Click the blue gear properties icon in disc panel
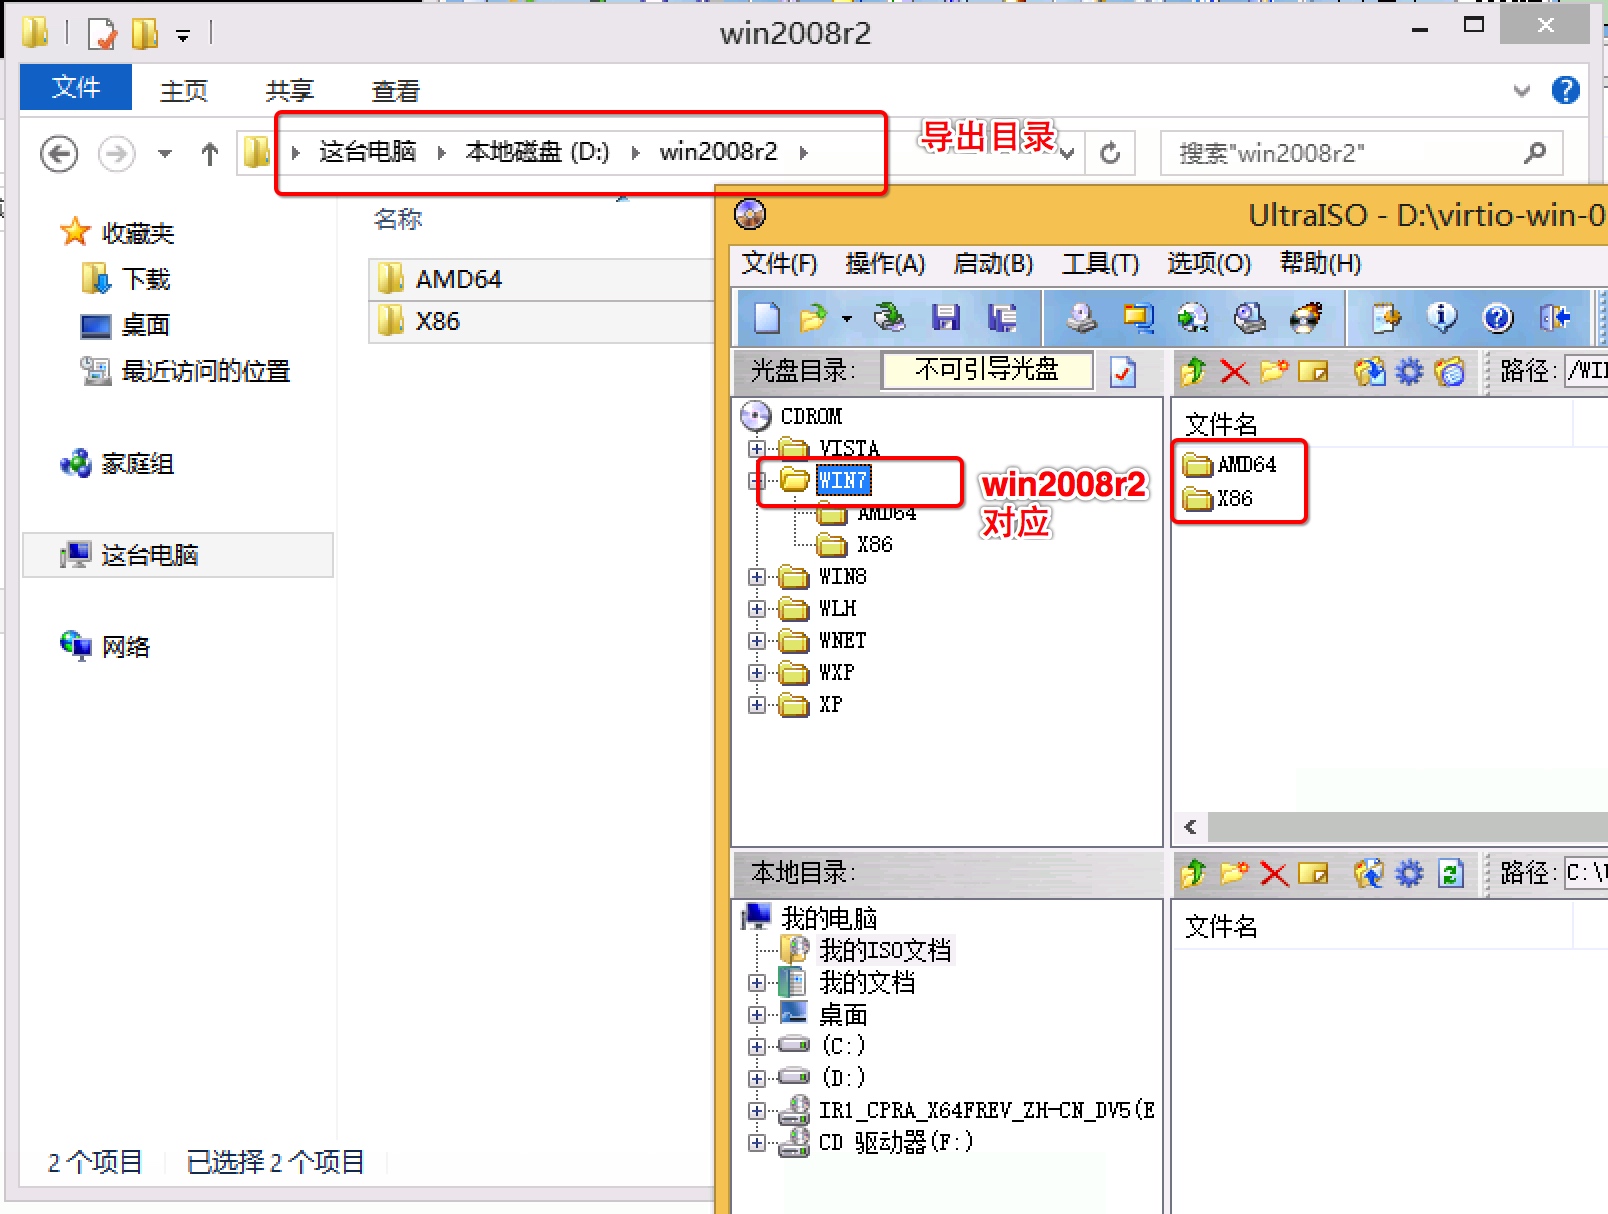Image resolution: width=1608 pixels, height=1214 pixels. 1409,372
